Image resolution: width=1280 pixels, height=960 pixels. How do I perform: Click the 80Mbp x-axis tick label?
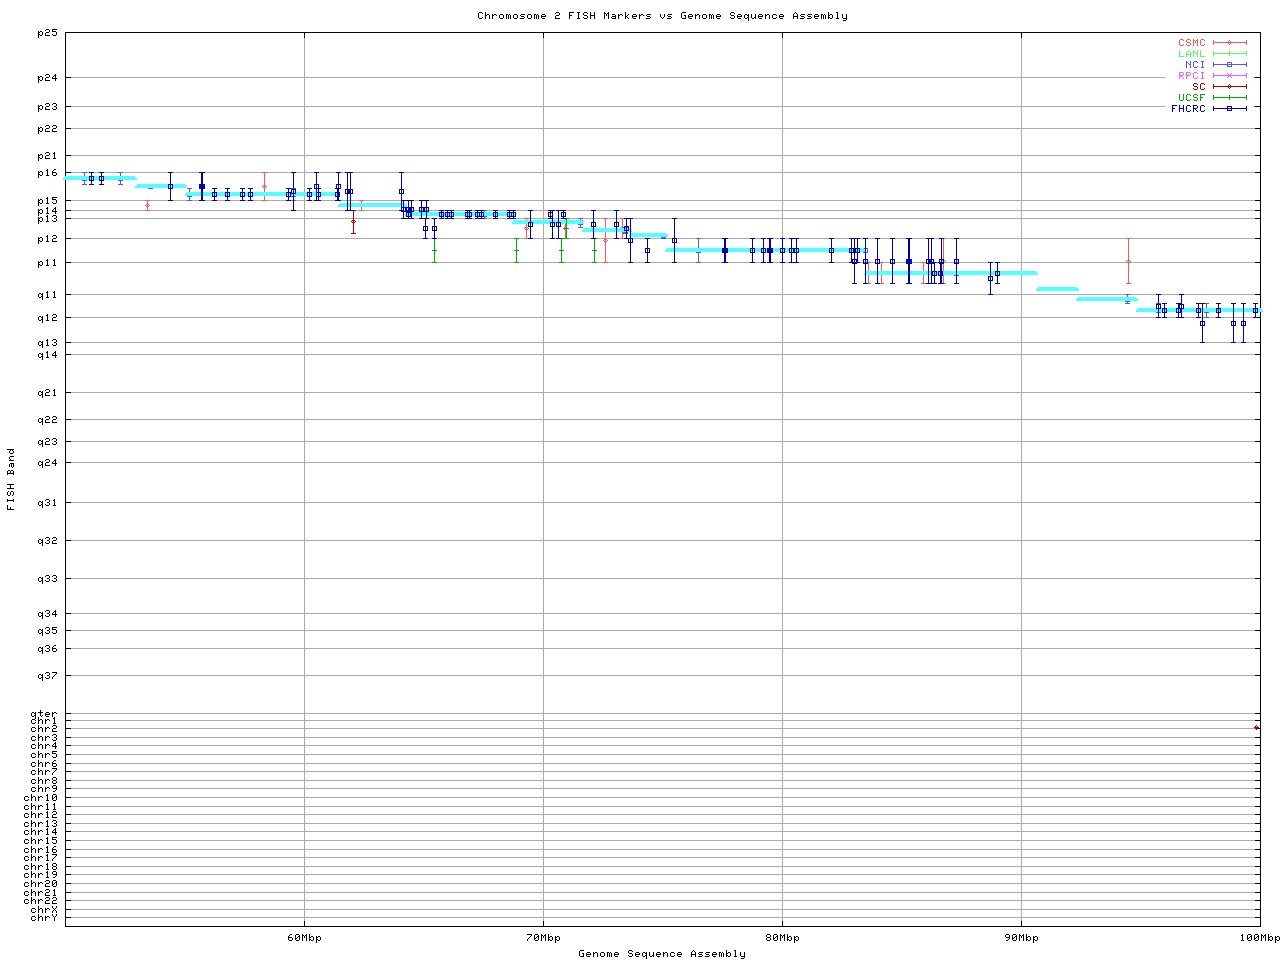pos(782,938)
